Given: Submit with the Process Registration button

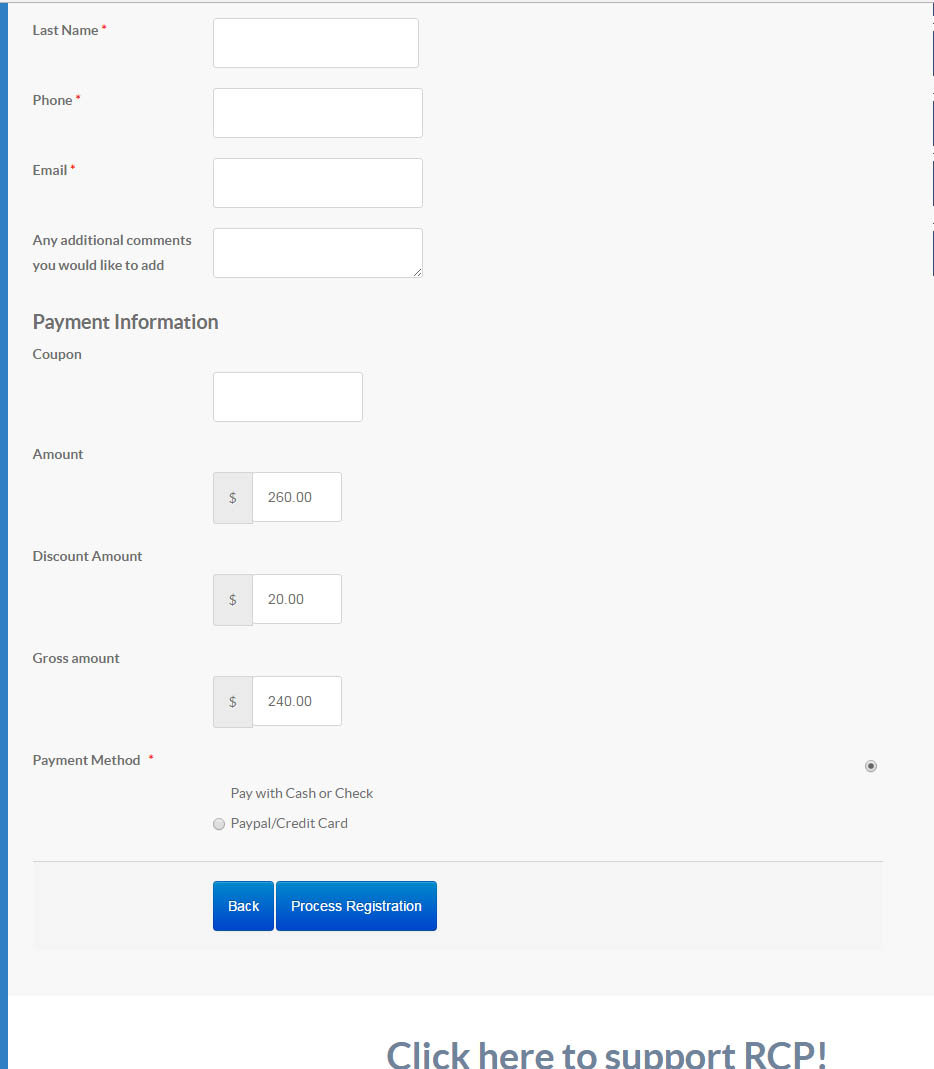Looking at the screenshot, I should 356,906.
